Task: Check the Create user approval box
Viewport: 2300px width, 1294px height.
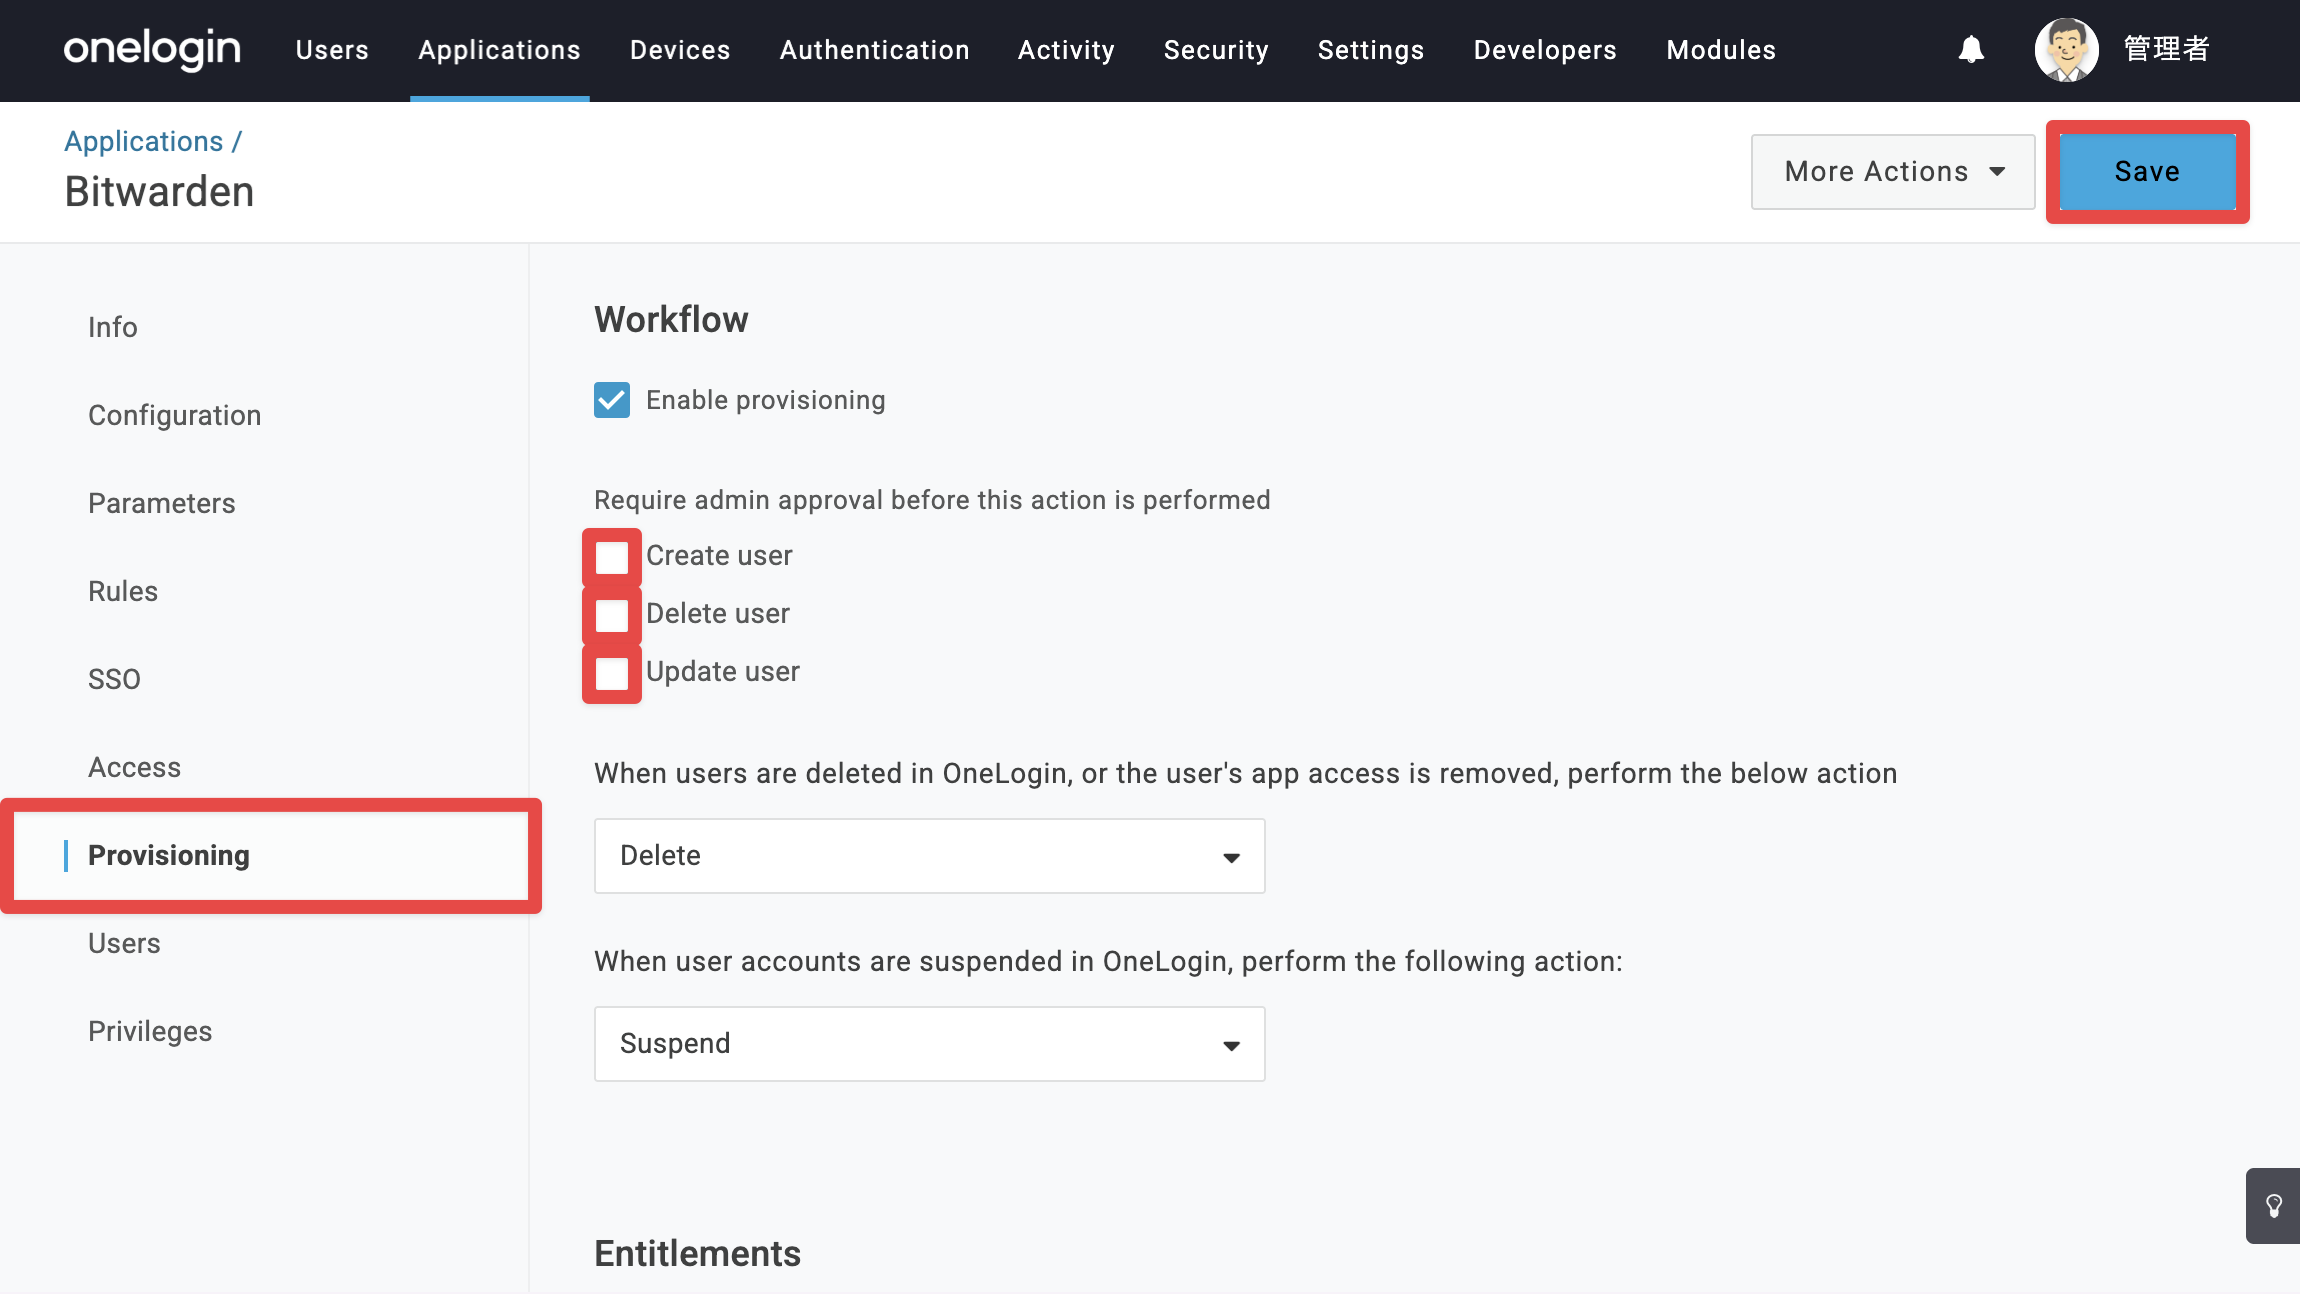Action: pyautogui.click(x=612, y=557)
